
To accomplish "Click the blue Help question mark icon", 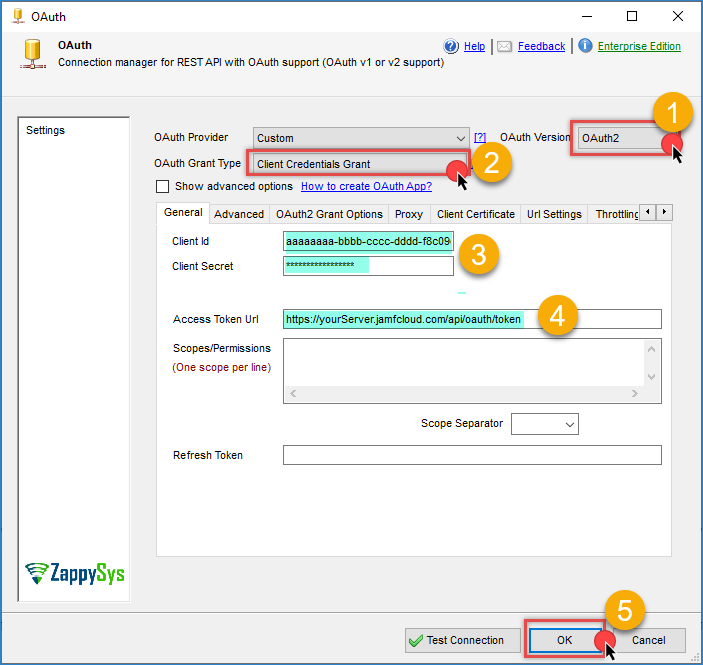I will click(451, 46).
